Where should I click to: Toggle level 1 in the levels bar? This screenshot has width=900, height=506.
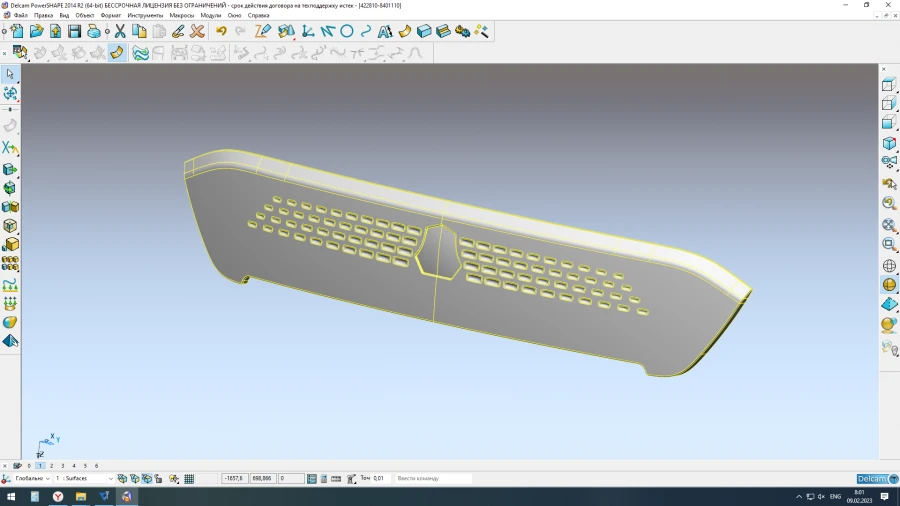coord(40,466)
